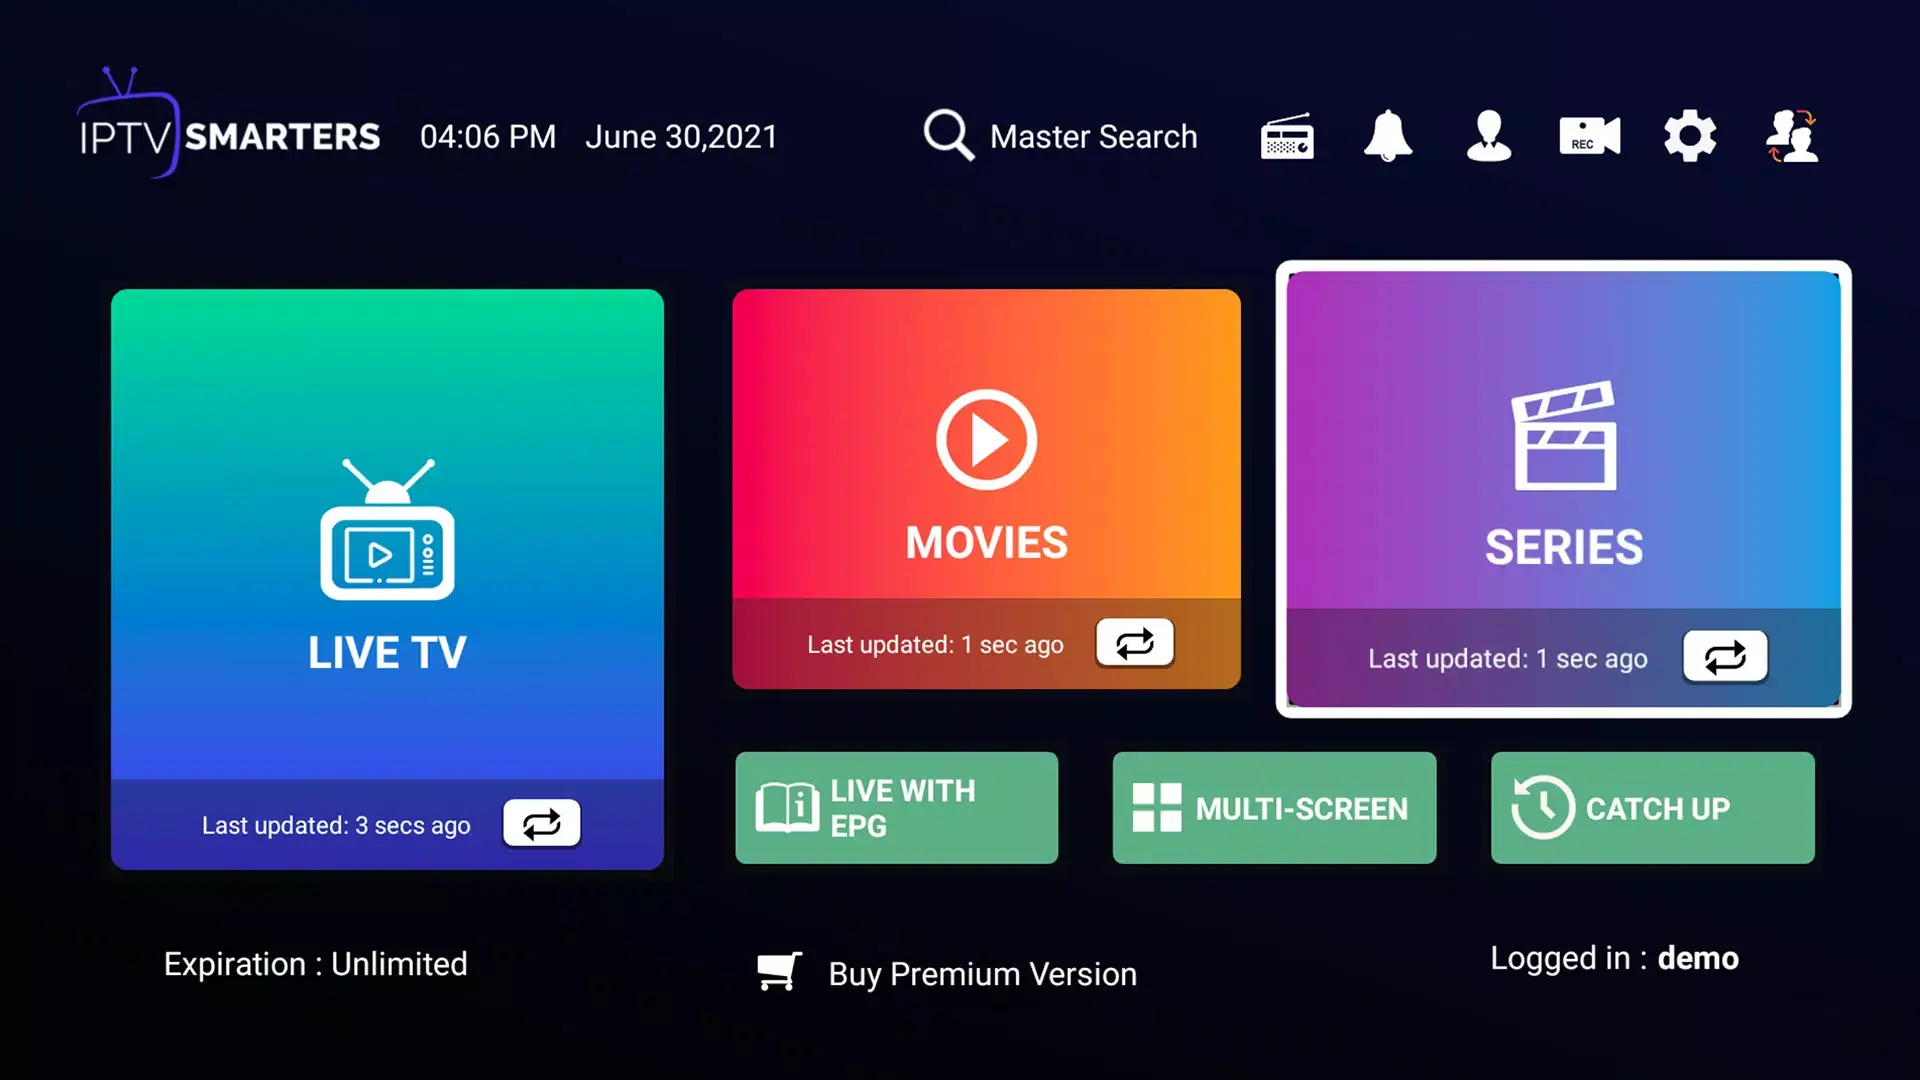
Task: Open multi-user account switcher
Action: tap(1791, 137)
